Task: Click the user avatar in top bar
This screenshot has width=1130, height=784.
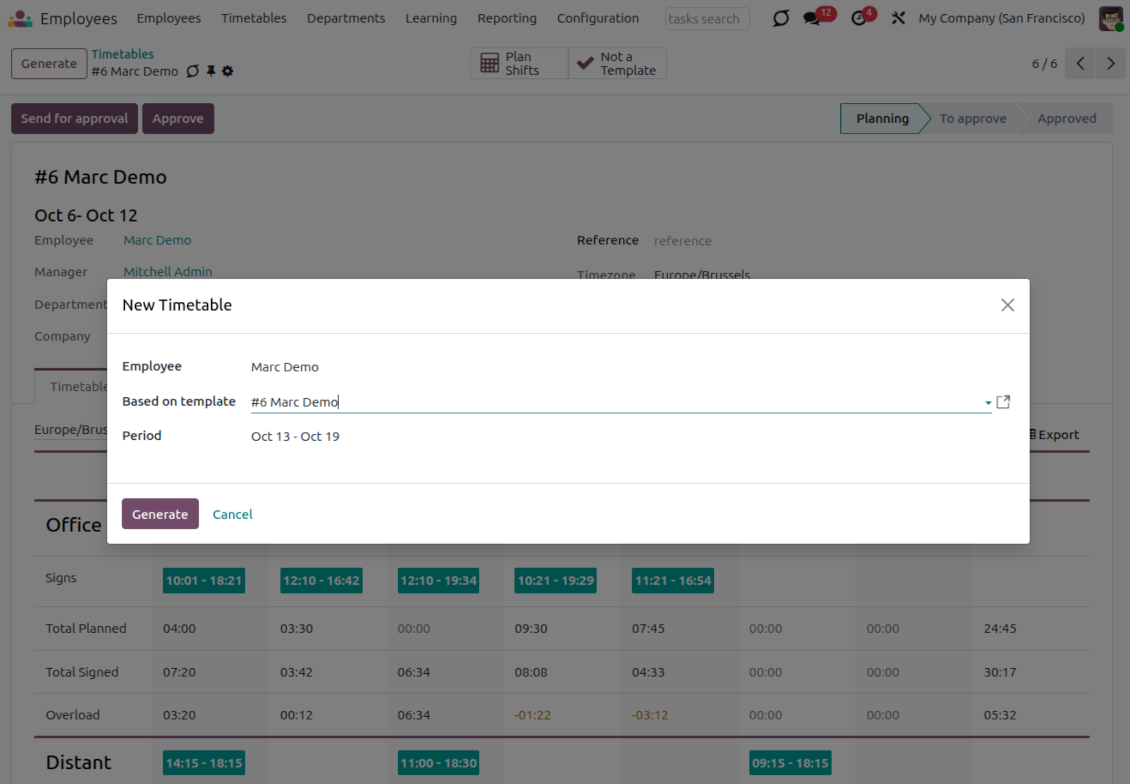Action: pos(1110,18)
